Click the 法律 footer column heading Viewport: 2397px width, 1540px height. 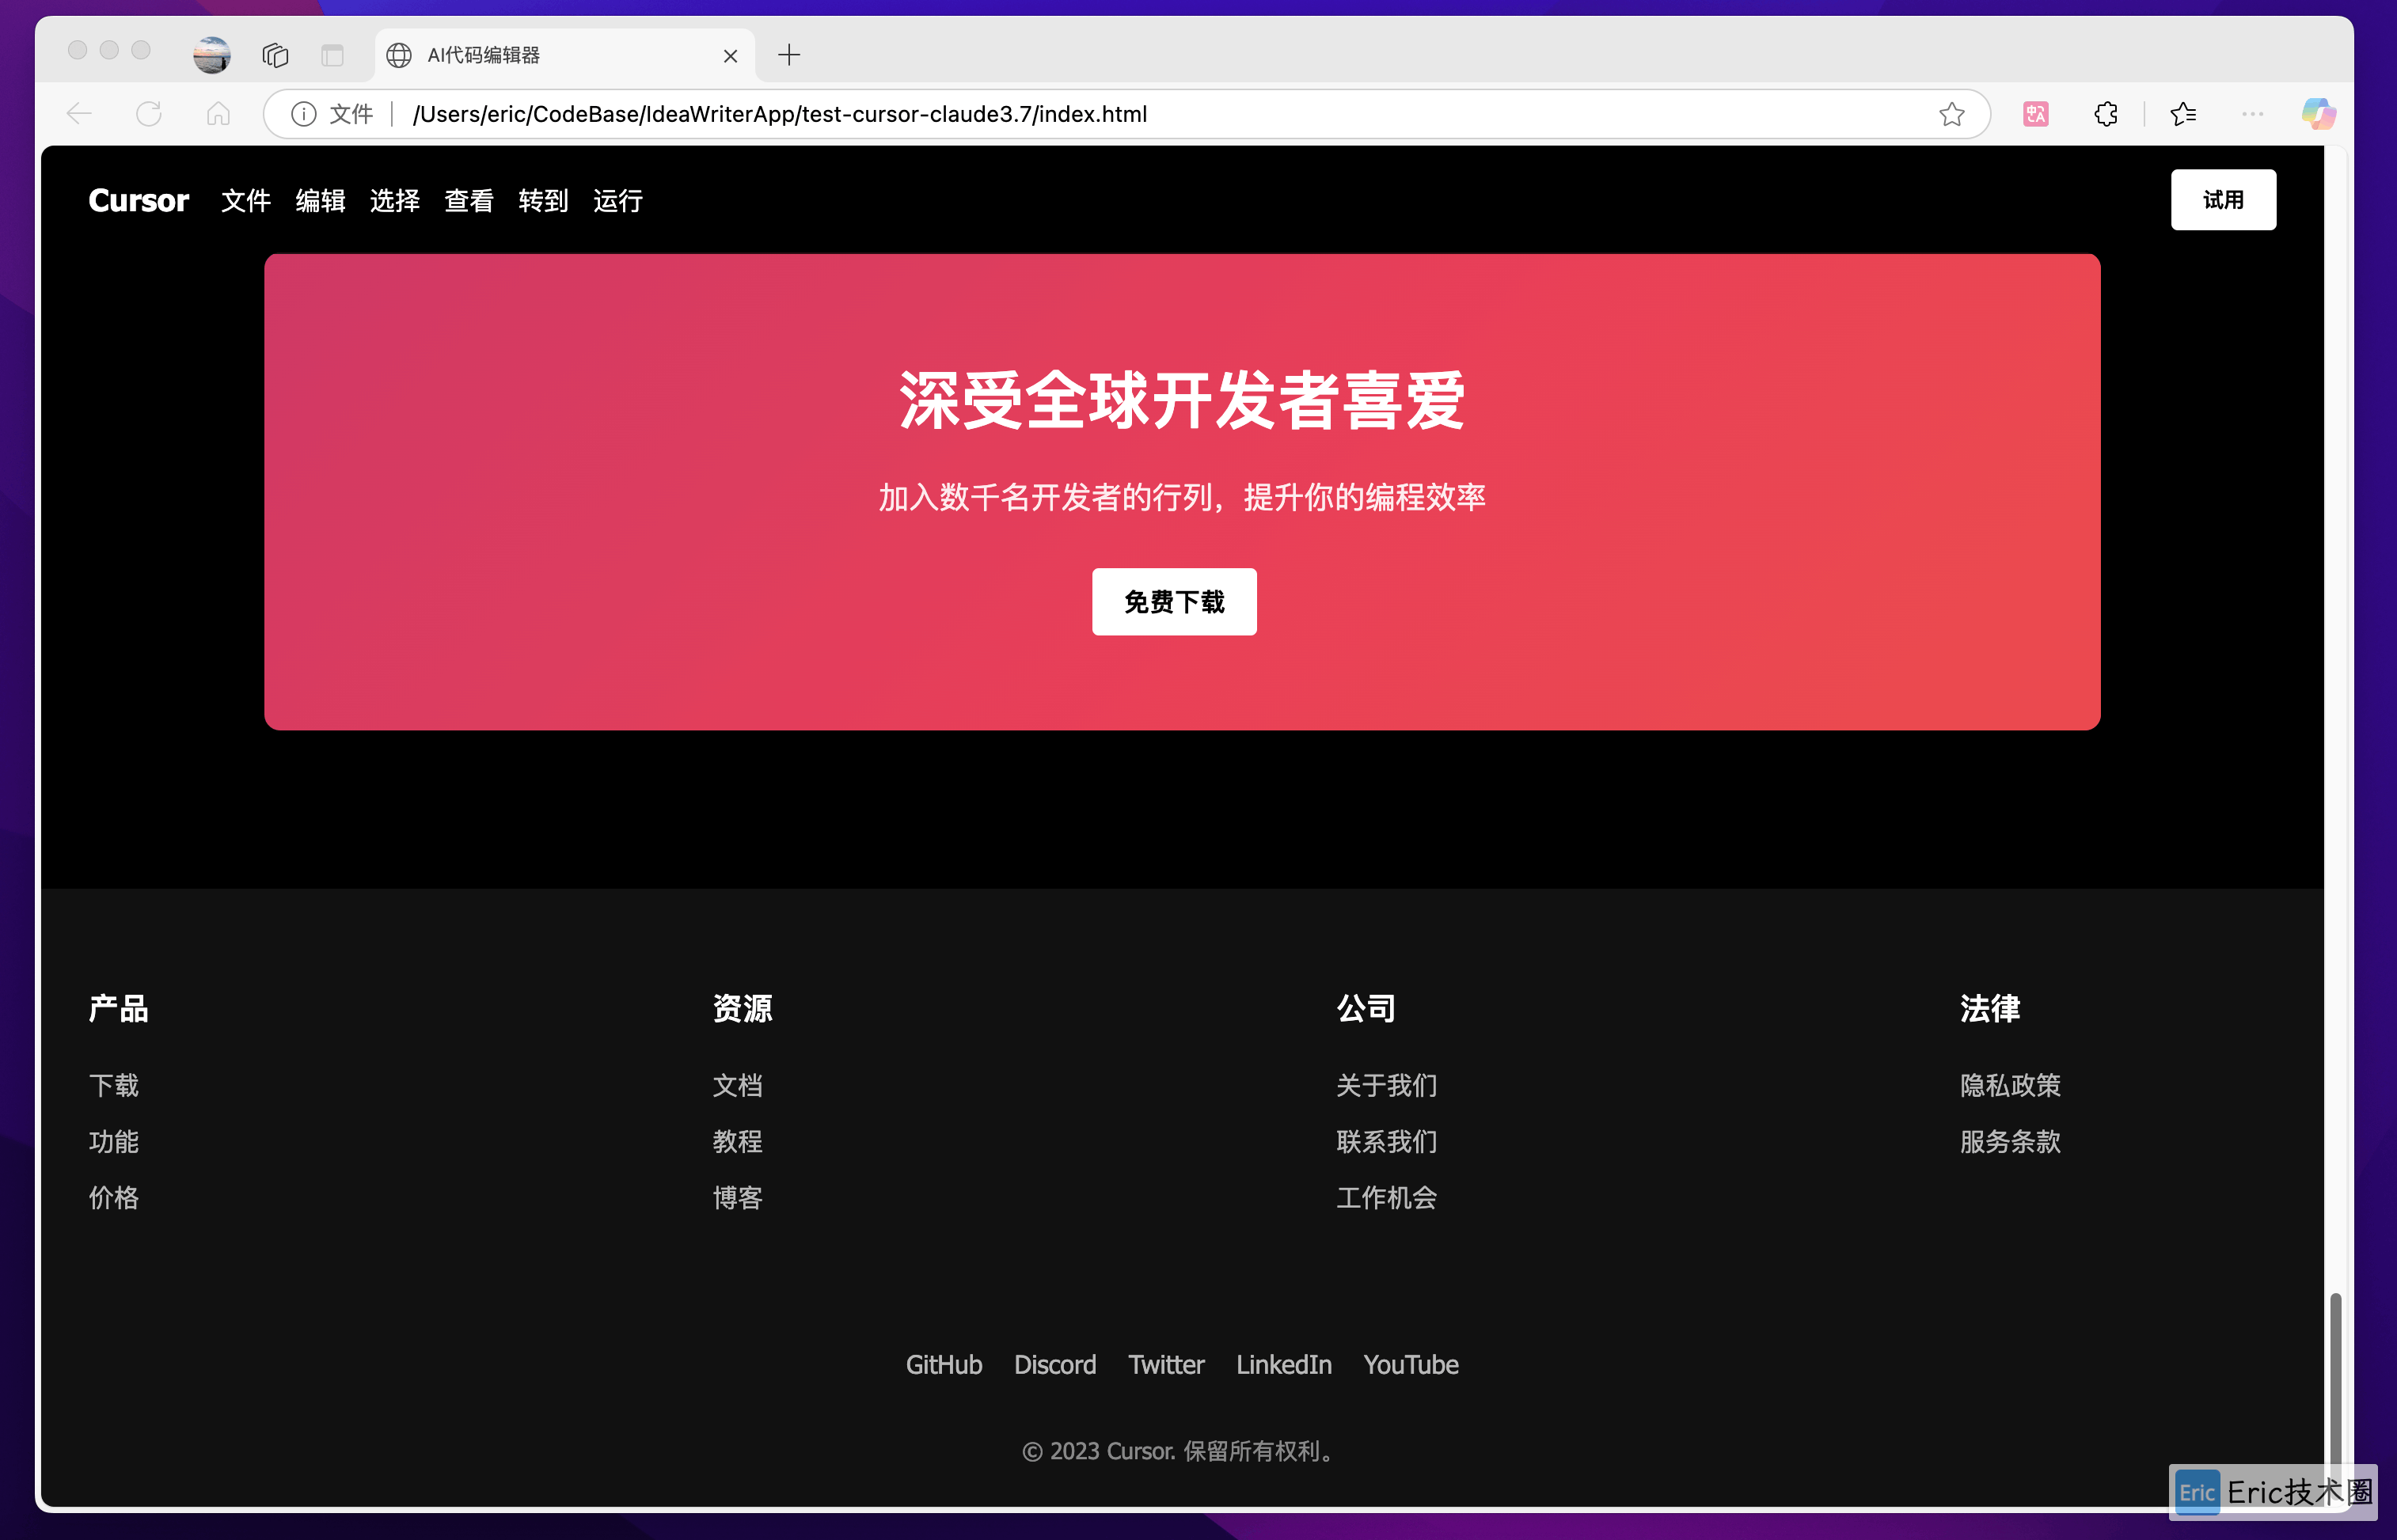1990,1008
